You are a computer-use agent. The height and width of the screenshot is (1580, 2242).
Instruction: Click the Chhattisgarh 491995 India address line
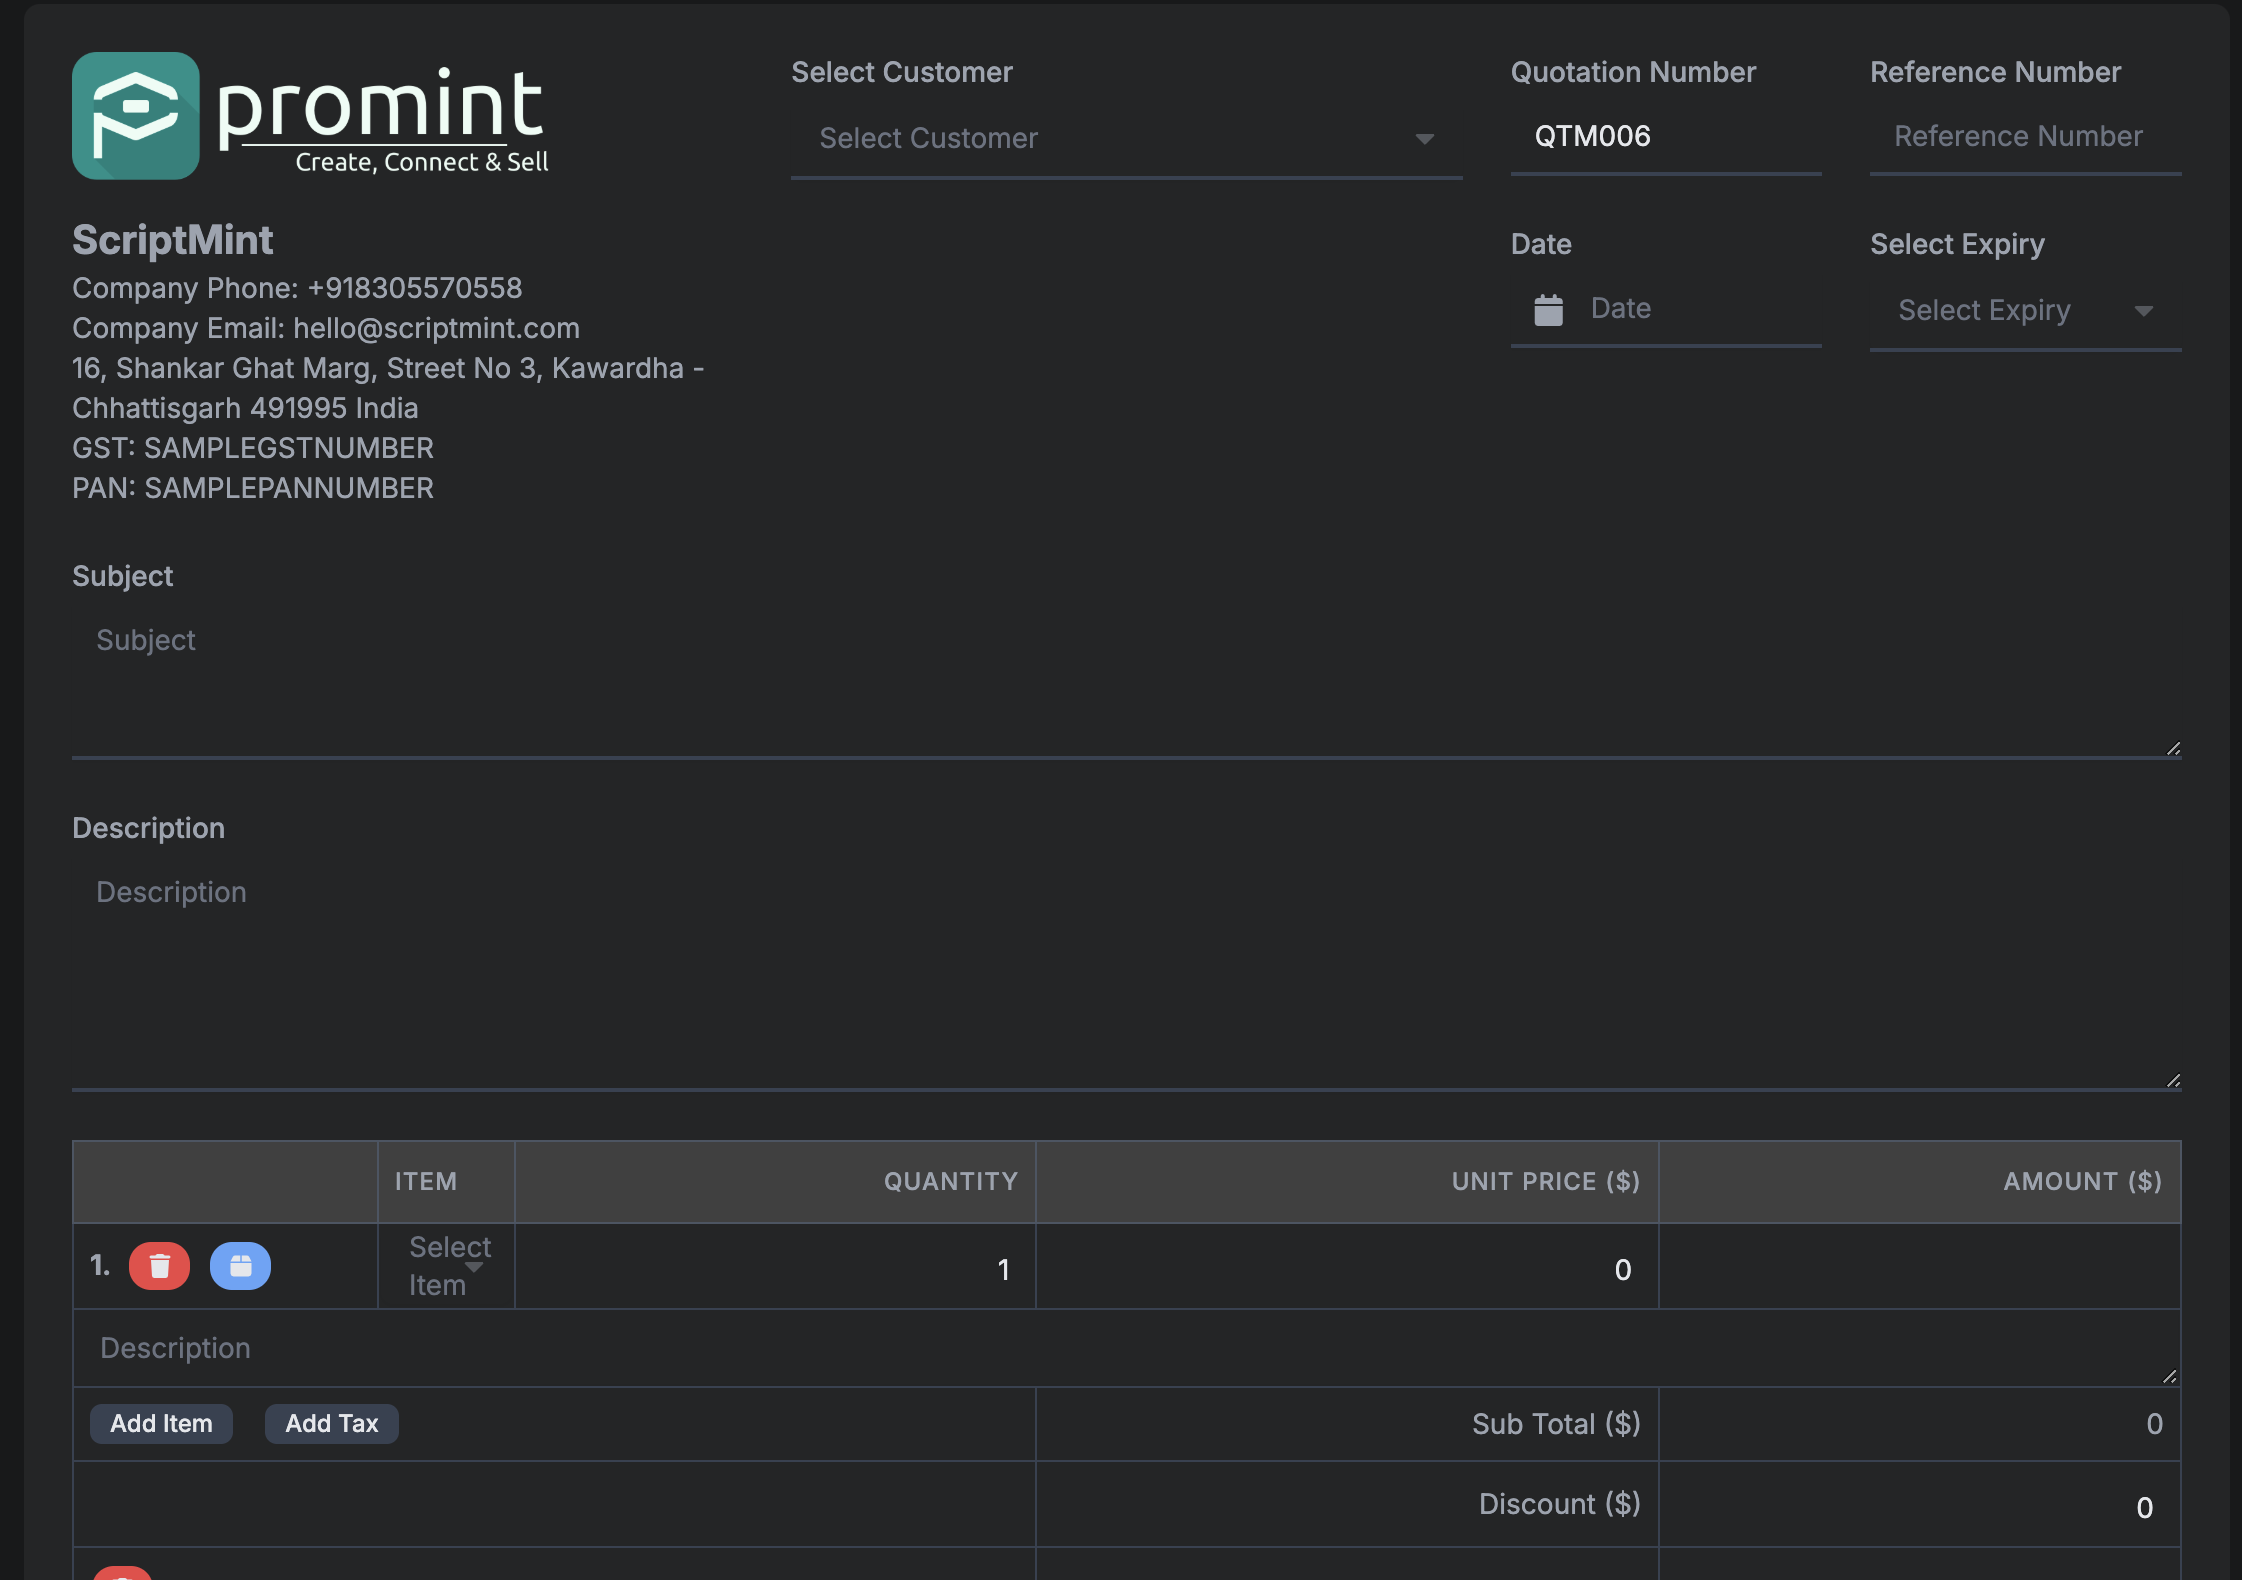[x=245, y=408]
